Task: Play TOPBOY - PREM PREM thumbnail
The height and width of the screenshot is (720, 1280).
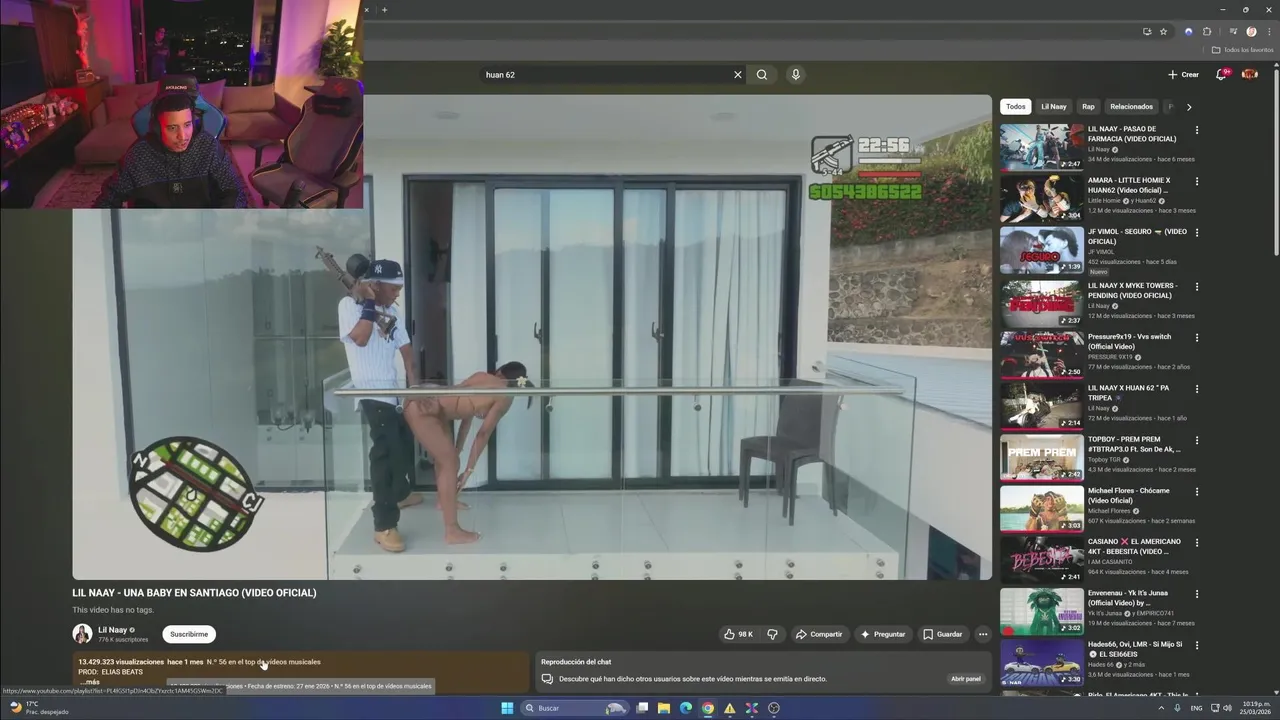Action: point(1042,457)
